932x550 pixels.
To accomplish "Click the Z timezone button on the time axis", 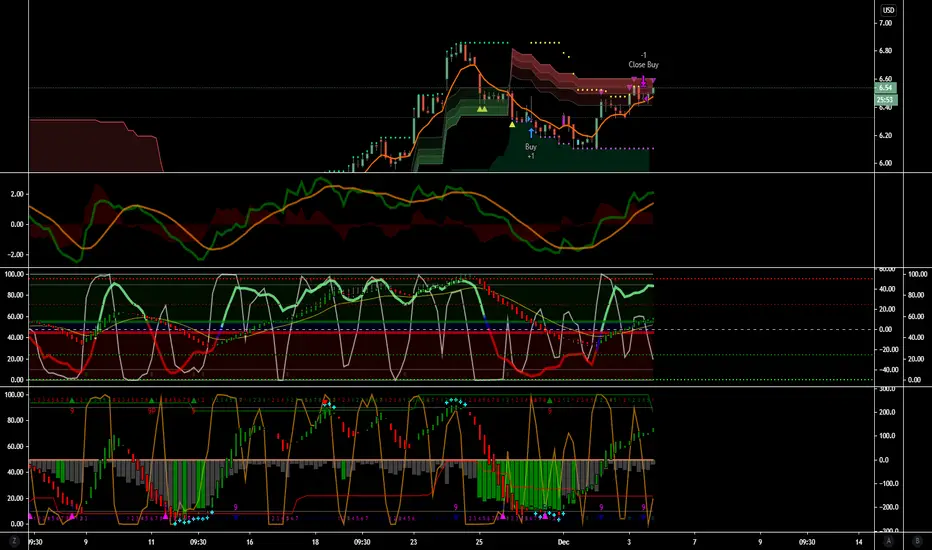I will tap(14, 541).
